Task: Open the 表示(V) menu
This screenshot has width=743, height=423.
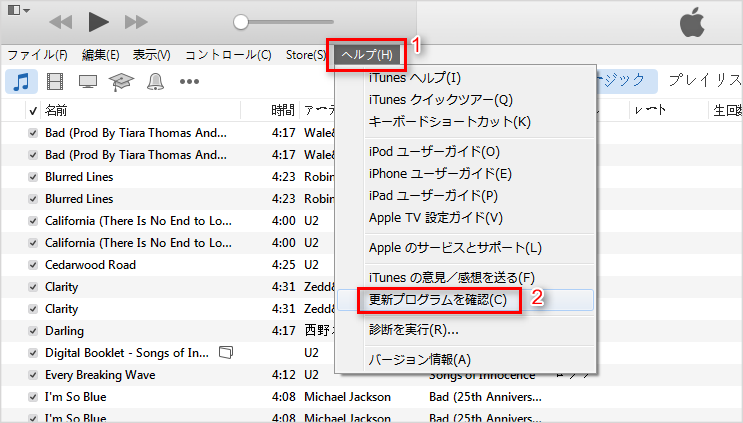Action: coord(151,55)
